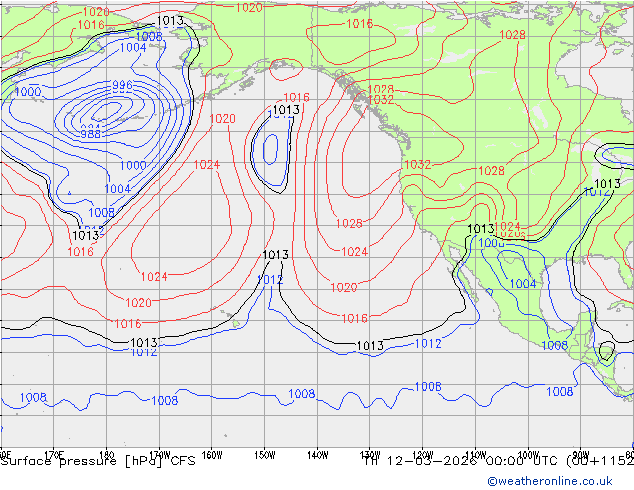Click the 1008 label over Central America
The height and width of the screenshot is (490, 634).
pyautogui.click(x=554, y=345)
